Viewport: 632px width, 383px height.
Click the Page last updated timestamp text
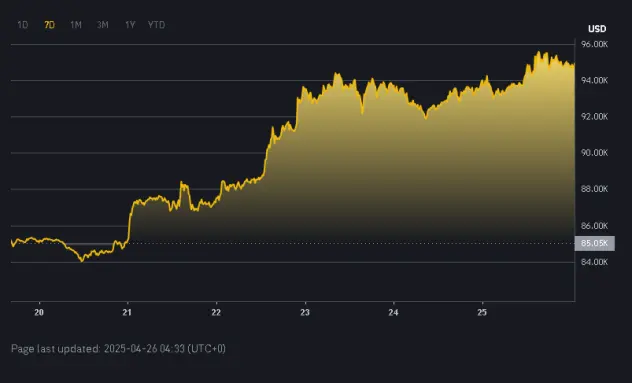(x=118, y=349)
